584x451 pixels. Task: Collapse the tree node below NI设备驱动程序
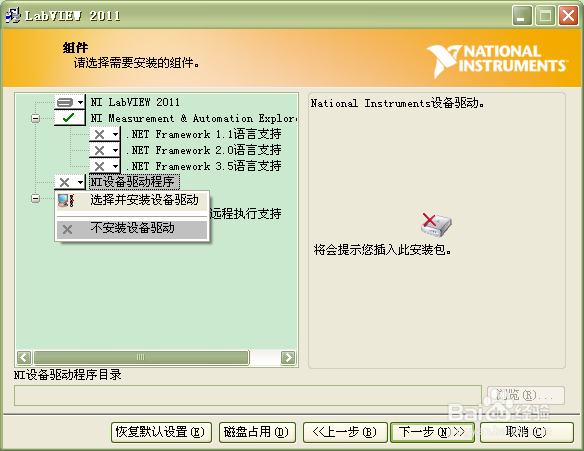(35, 198)
